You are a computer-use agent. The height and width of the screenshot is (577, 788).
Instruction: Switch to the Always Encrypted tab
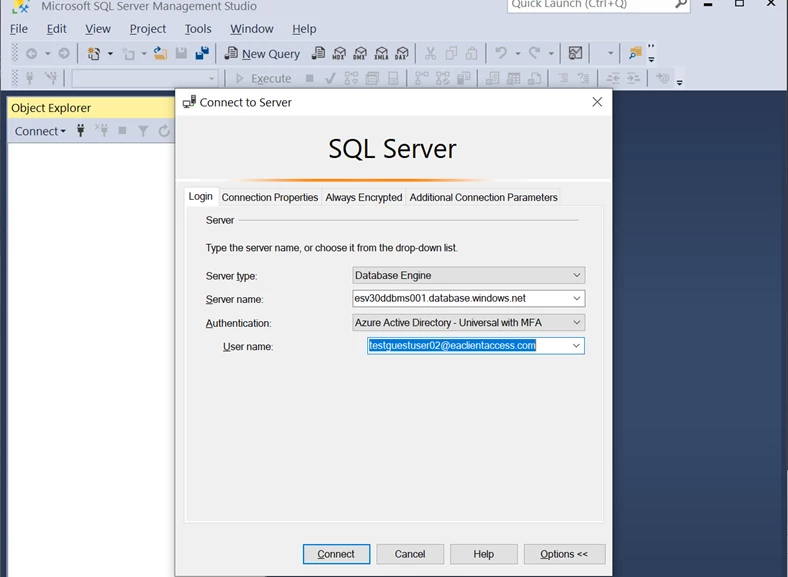tap(364, 198)
